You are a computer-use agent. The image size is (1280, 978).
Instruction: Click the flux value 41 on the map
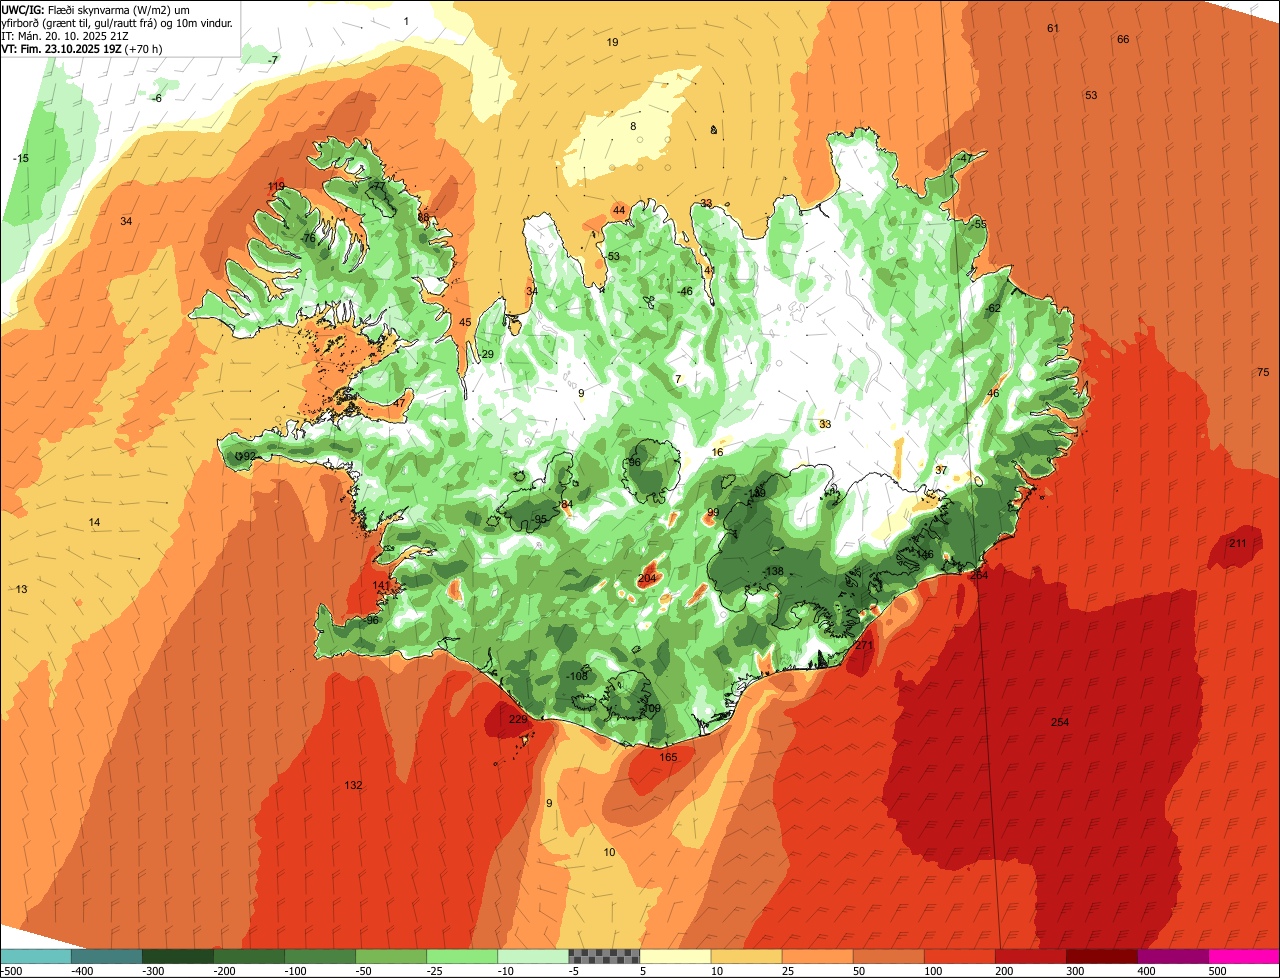[x=709, y=270]
